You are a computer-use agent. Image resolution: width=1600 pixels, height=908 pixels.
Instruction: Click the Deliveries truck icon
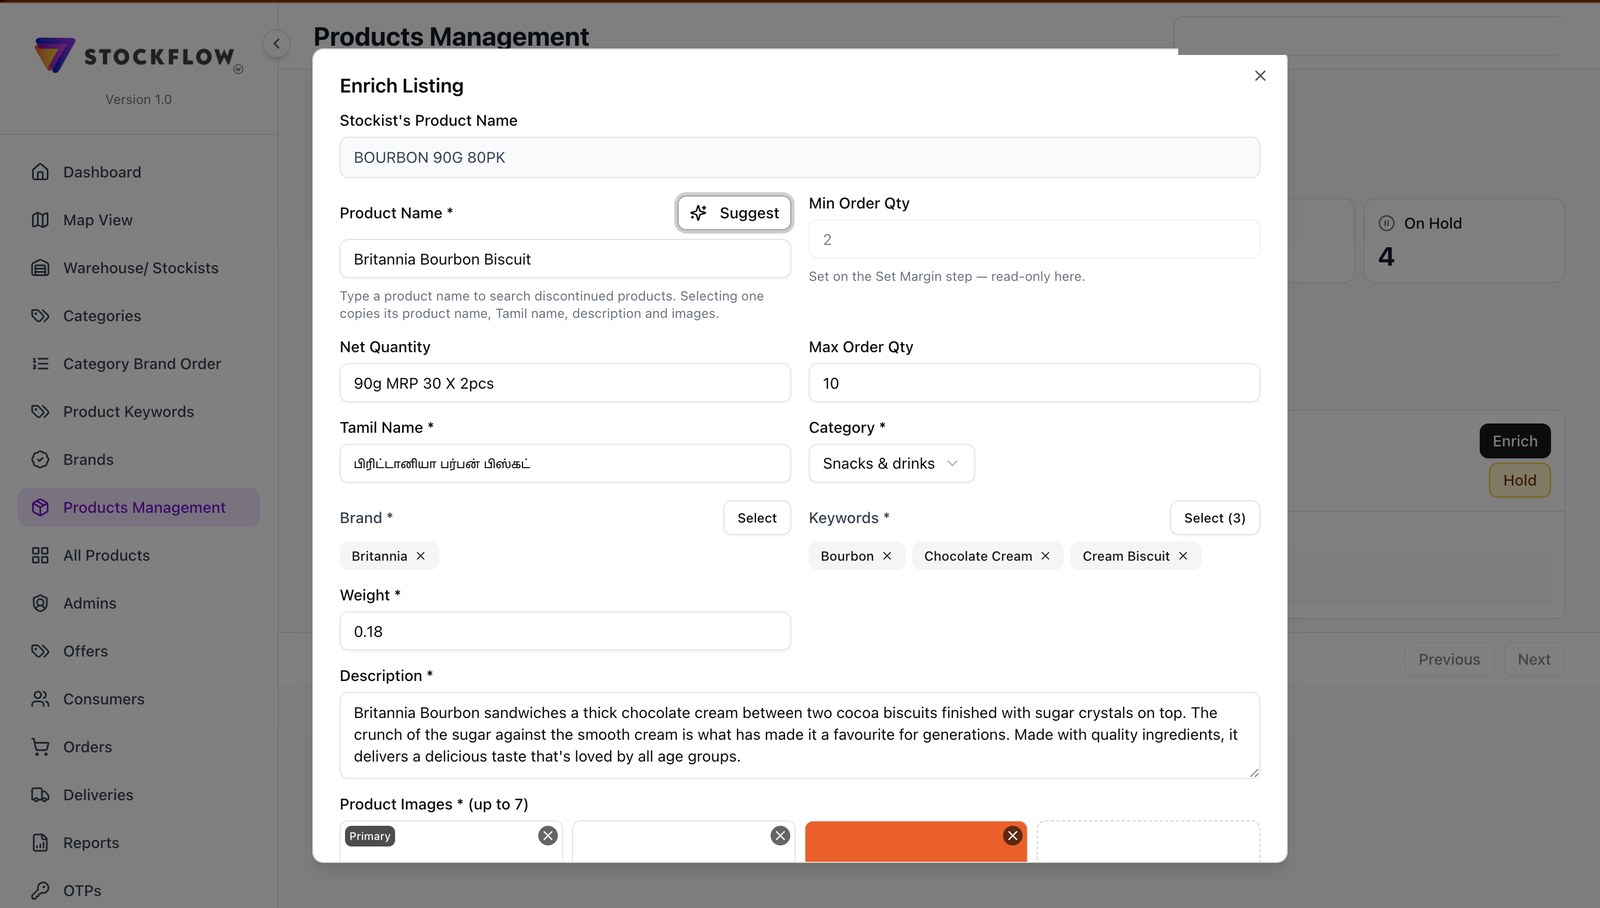click(40, 796)
